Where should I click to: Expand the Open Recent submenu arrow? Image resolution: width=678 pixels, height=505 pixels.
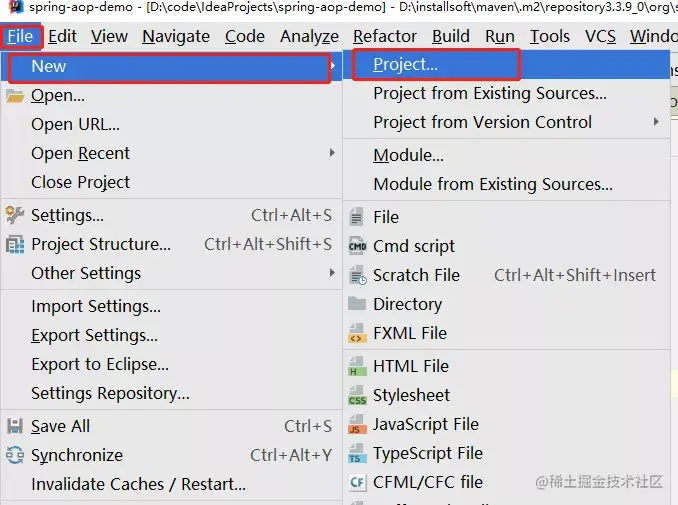332,153
